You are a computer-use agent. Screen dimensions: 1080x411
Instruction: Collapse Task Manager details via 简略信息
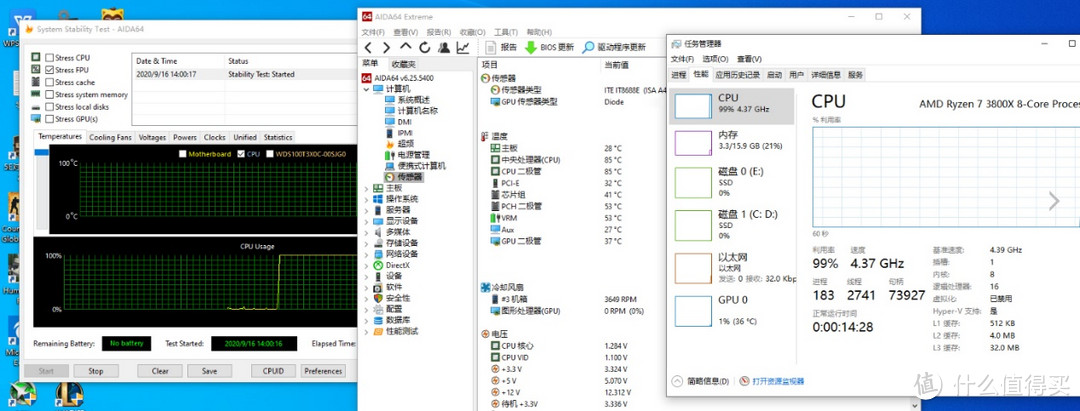click(700, 381)
